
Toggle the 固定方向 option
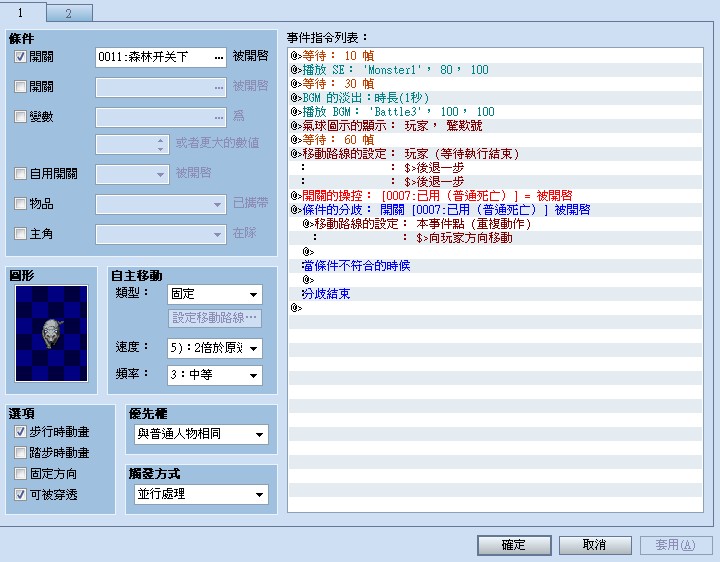pos(20,473)
